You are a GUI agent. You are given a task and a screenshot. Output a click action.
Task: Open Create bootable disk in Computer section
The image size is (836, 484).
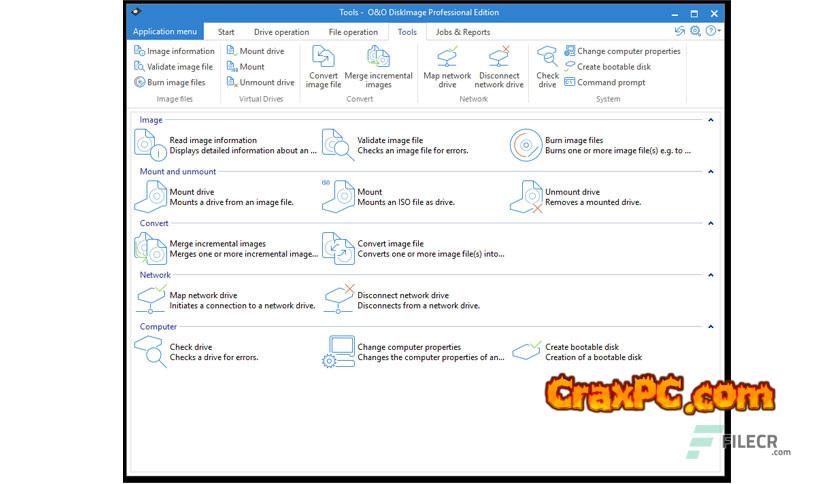click(577, 352)
